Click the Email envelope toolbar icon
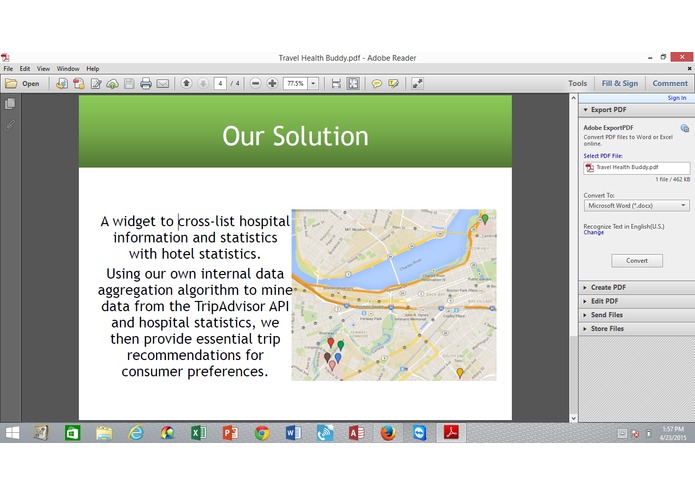The width and height of the screenshot is (695, 494). pos(163,83)
